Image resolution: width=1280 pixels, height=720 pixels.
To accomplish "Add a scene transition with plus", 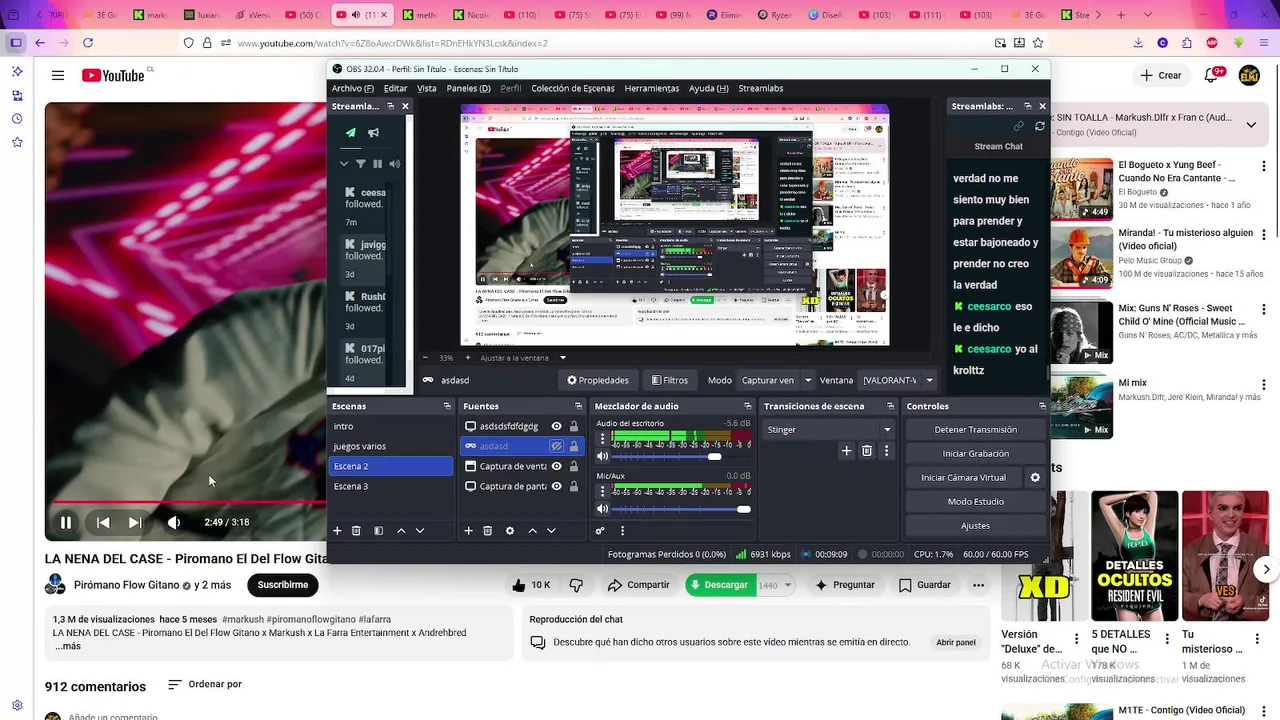I will [x=846, y=451].
